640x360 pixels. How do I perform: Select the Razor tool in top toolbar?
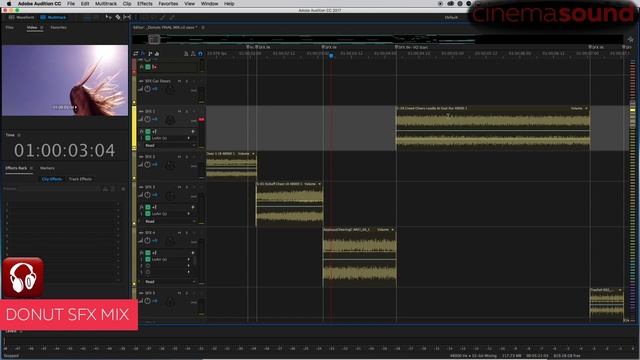click(118, 17)
